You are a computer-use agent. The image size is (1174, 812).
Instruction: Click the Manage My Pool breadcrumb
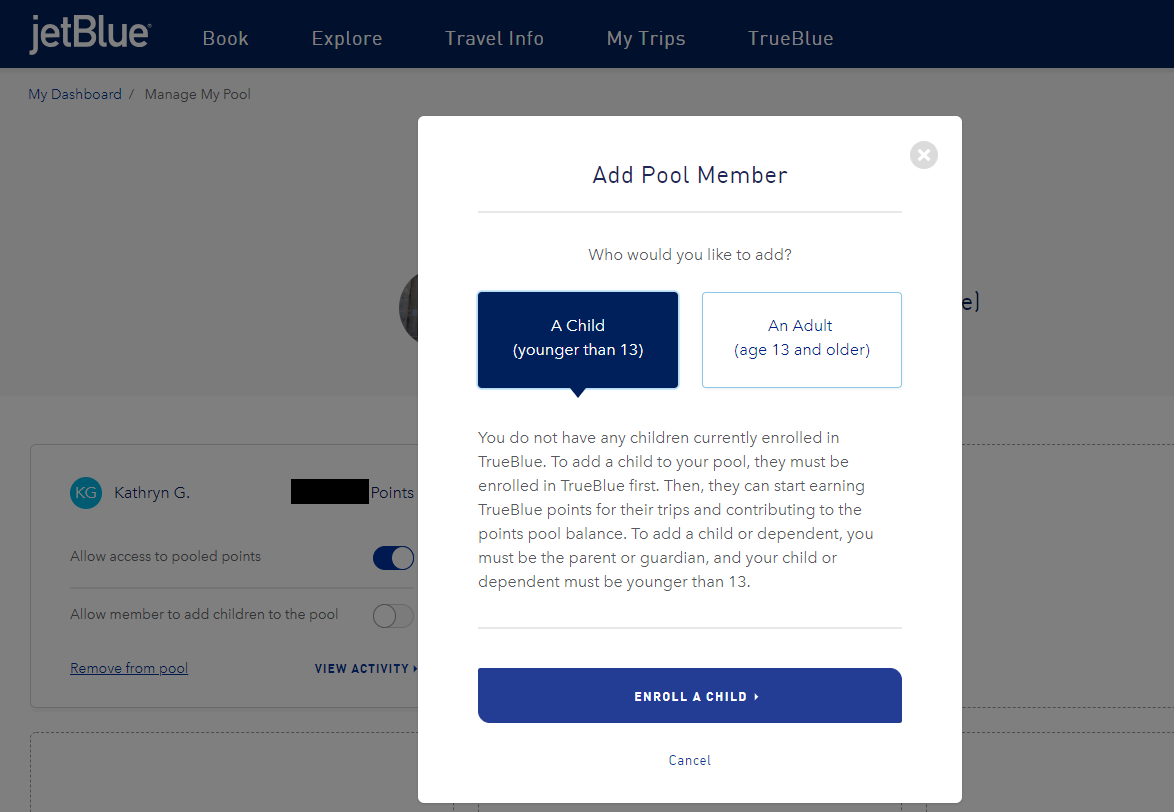[198, 94]
